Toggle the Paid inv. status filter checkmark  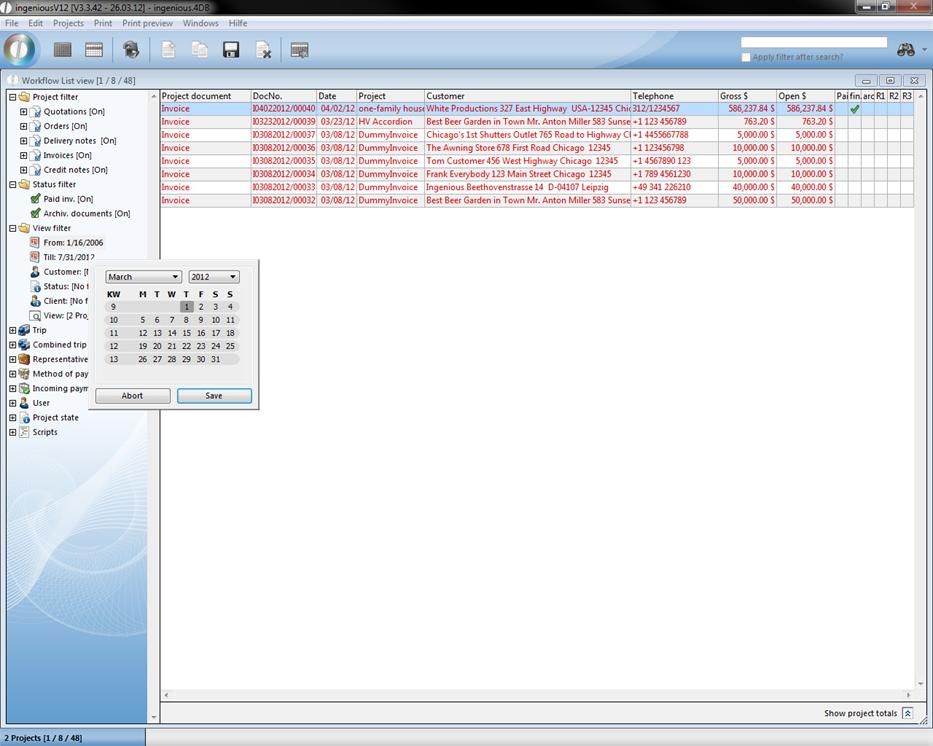35,199
